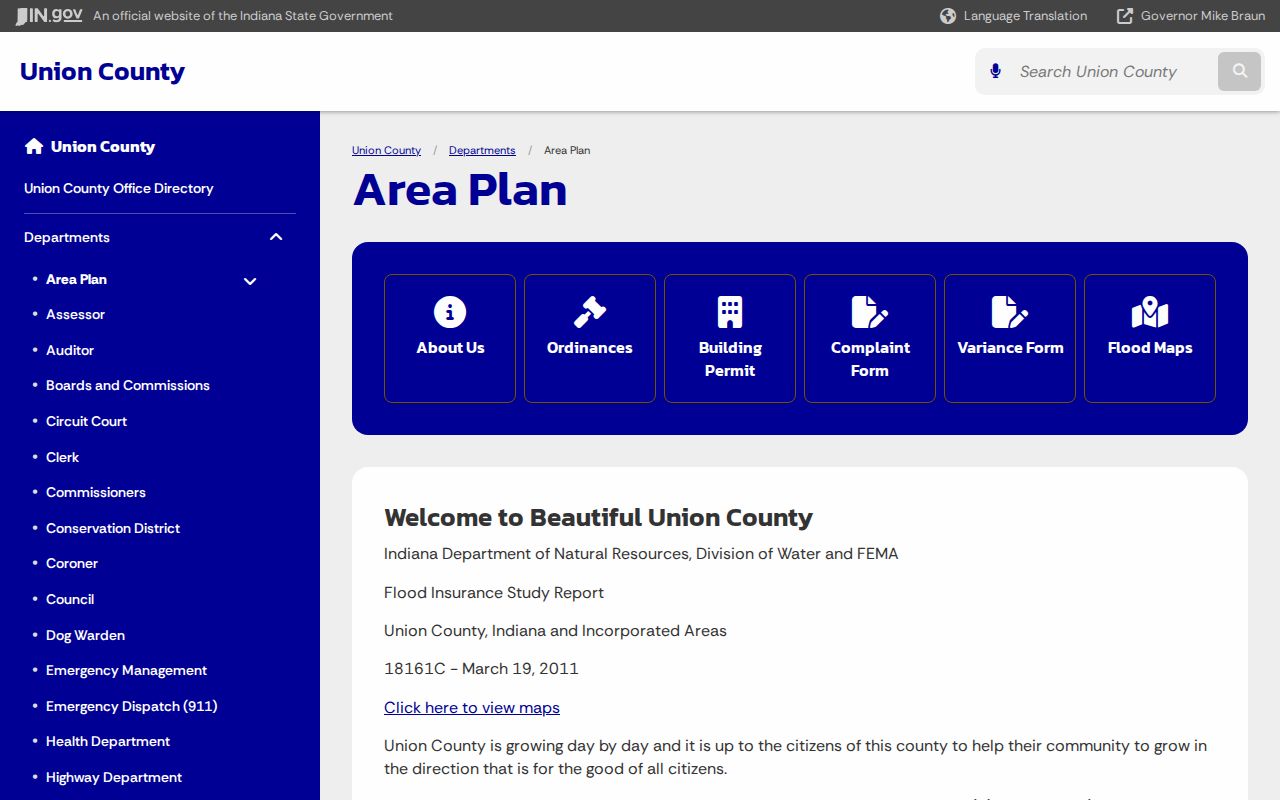This screenshot has width=1280, height=800.
Task: Open Emergency Management page
Action: (x=126, y=670)
